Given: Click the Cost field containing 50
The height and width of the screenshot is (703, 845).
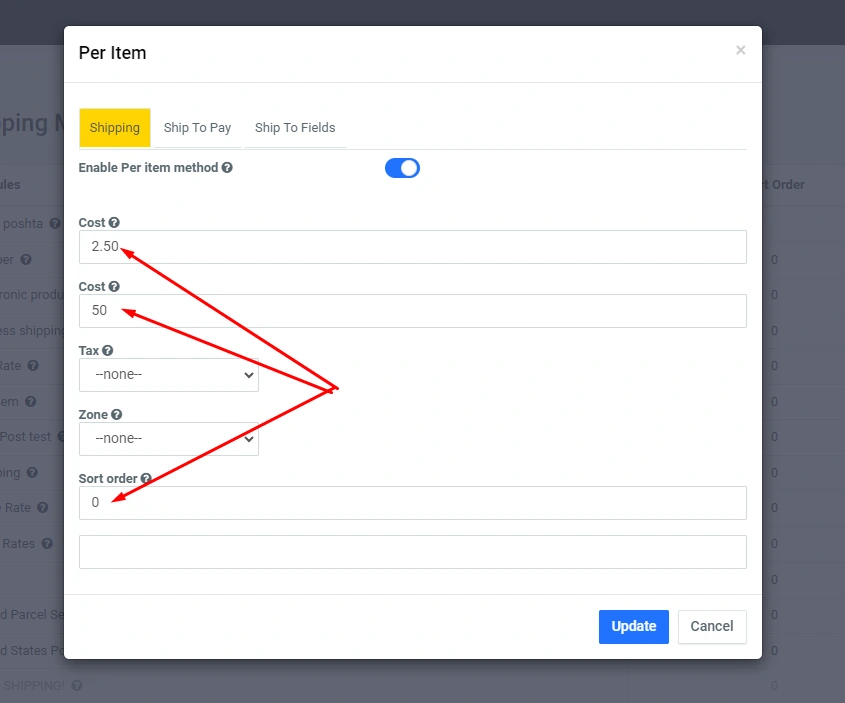Looking at the screenshot, I should [412, 311].
